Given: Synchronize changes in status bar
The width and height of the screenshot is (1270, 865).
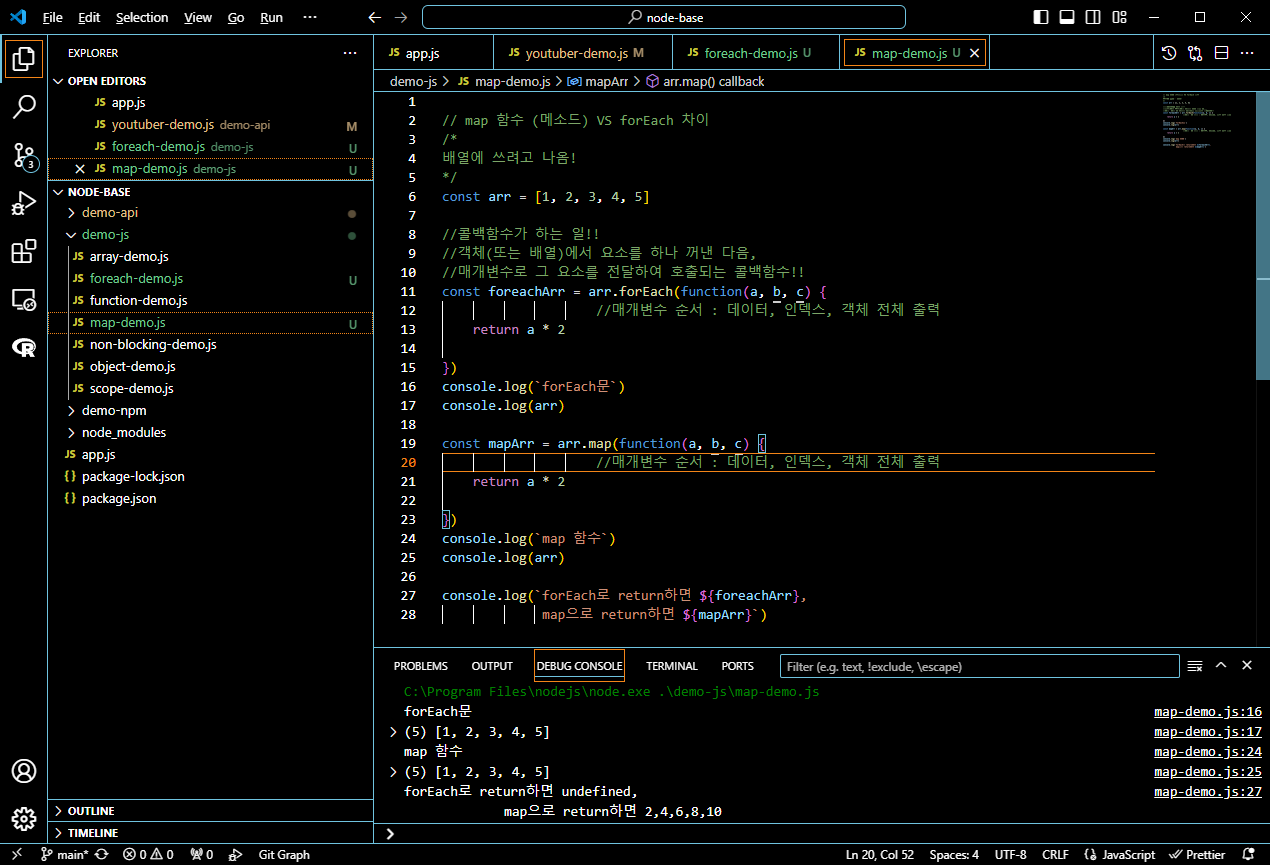Looking at the screenshot, I should point(101,855).
